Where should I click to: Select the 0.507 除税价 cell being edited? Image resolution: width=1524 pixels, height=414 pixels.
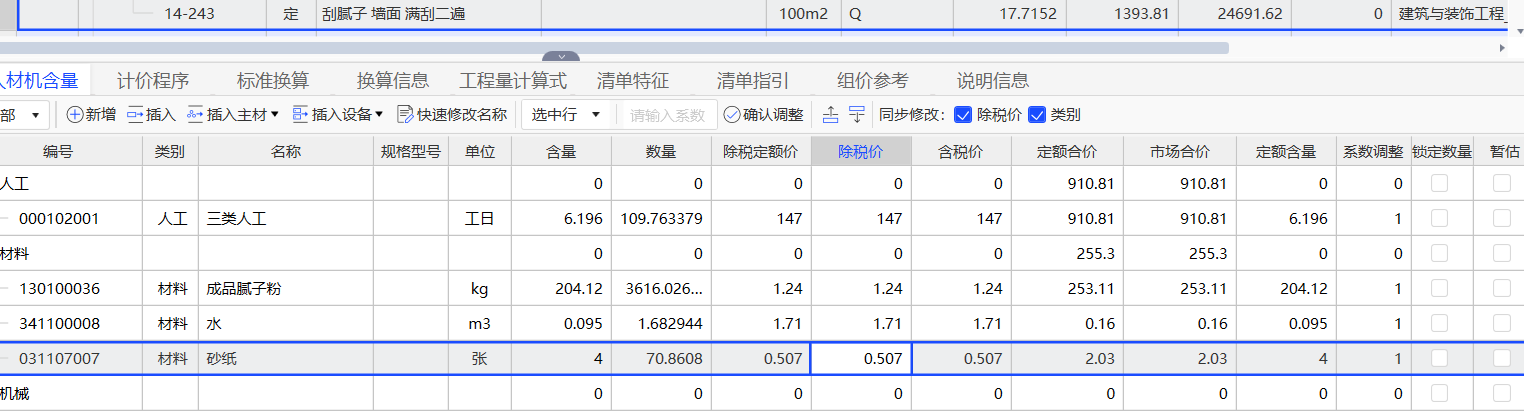pyautogui.click(x=861, y=358)
